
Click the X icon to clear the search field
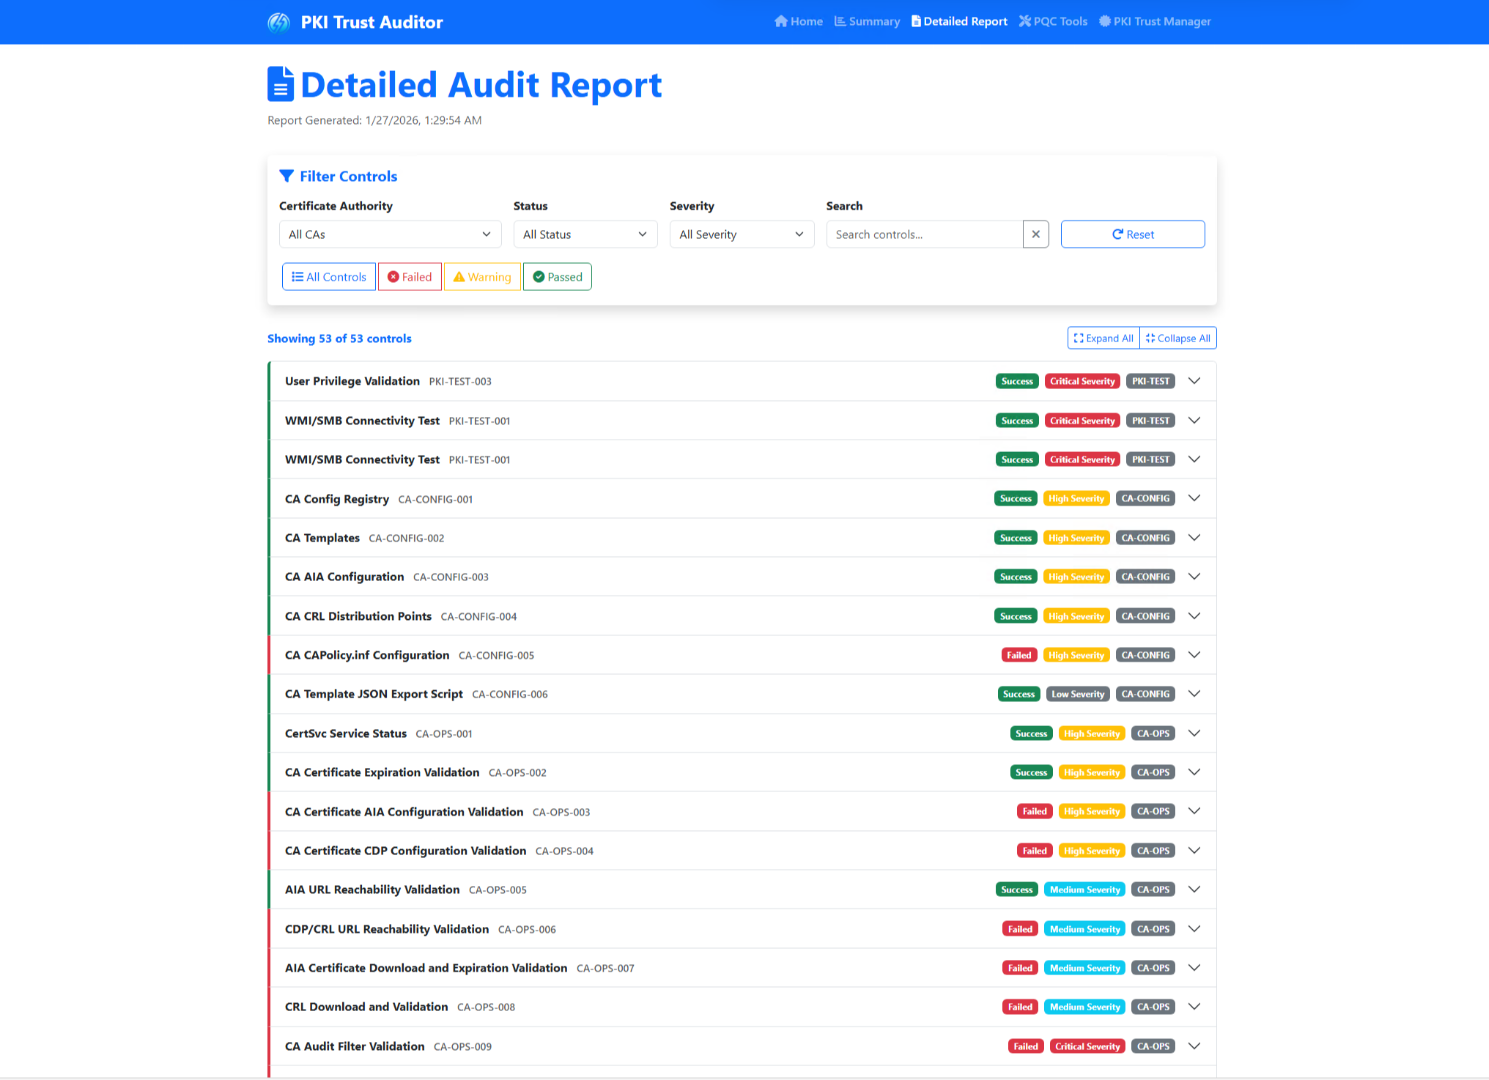[1036, 234]
